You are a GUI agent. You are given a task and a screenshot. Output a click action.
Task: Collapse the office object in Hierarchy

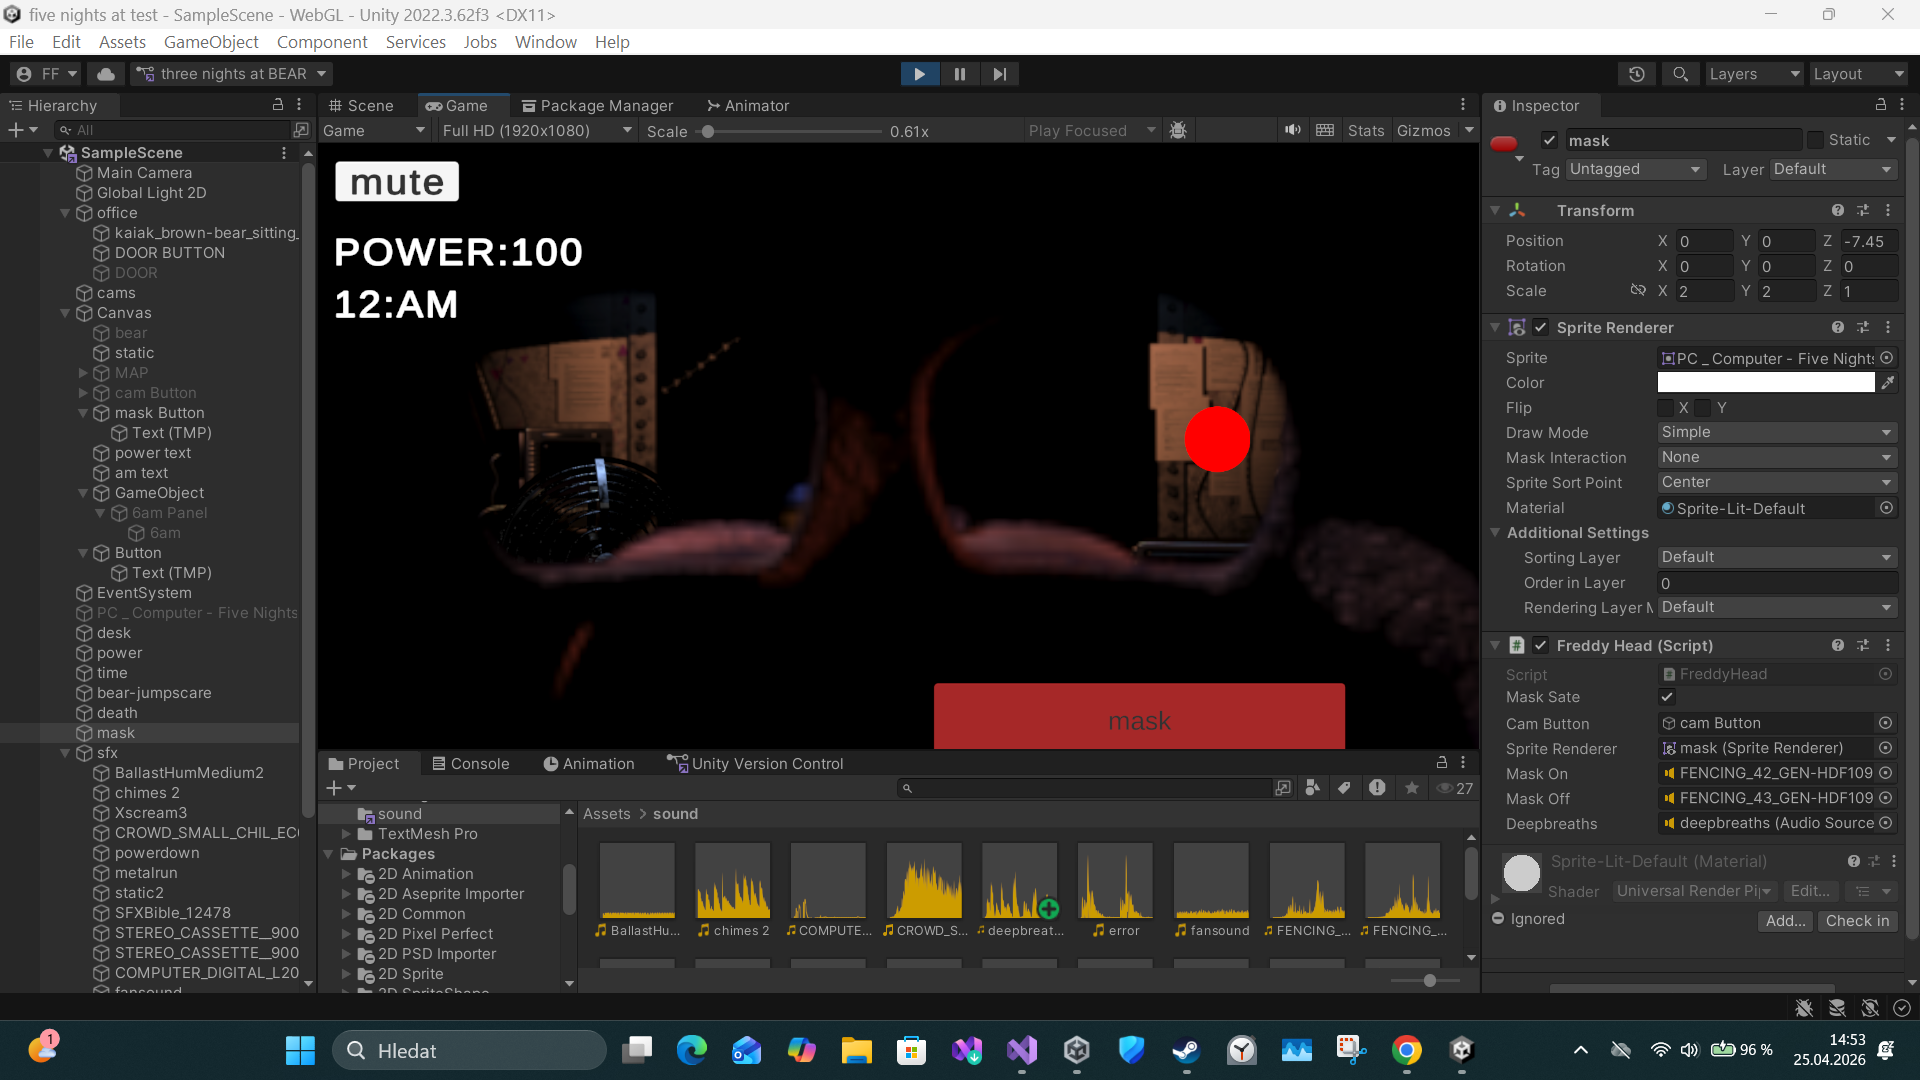[x=65, y=213]
